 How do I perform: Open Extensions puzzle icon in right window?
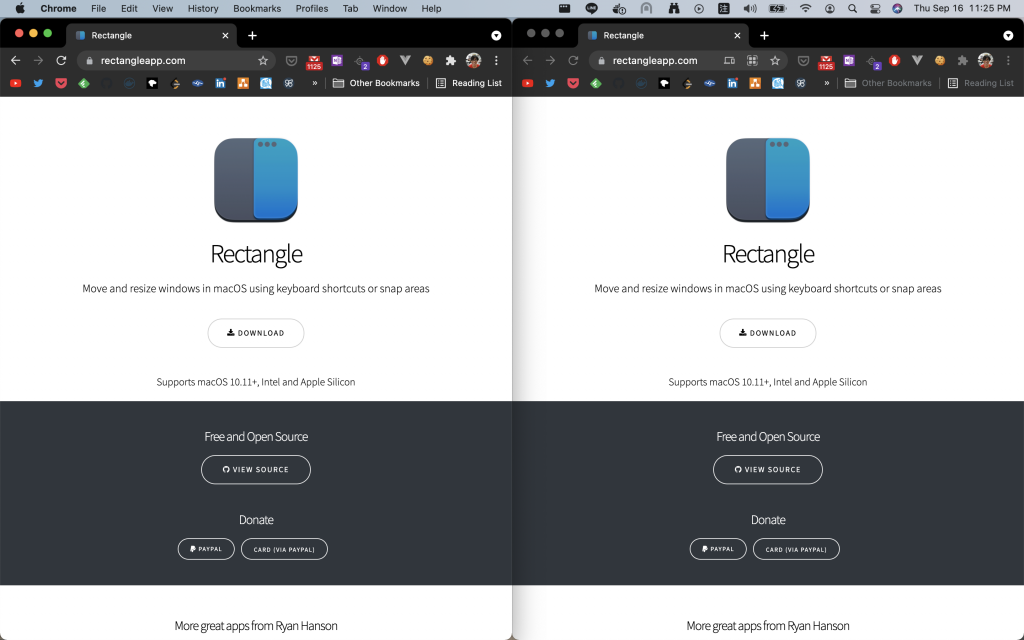click(963, 61)
